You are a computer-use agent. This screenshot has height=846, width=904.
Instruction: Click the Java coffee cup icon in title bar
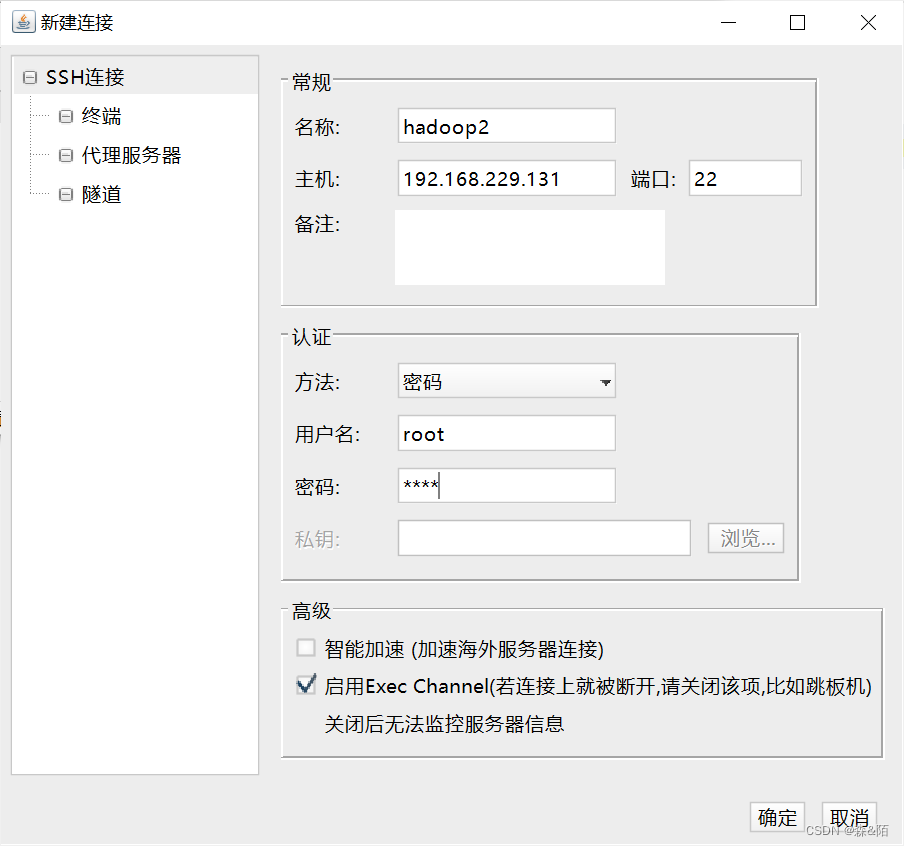click(22, 21)
